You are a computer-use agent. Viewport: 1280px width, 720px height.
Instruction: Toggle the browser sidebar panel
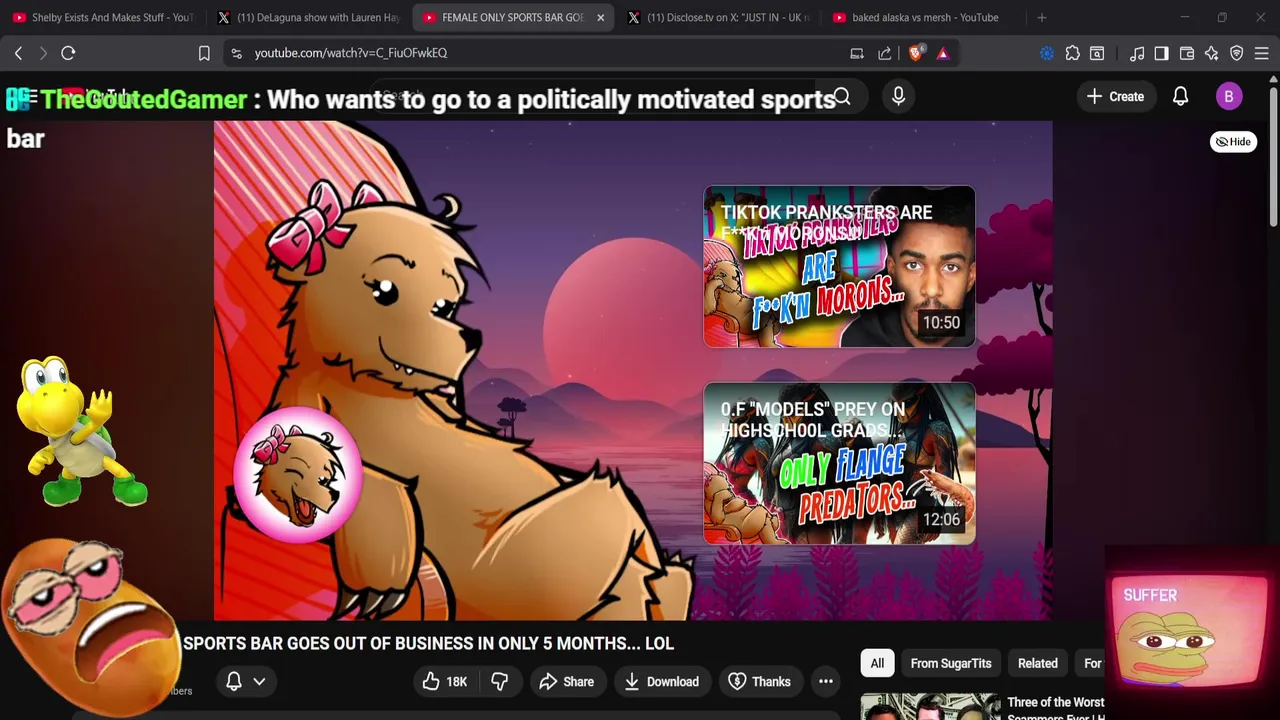click(x=1161, y=53)
